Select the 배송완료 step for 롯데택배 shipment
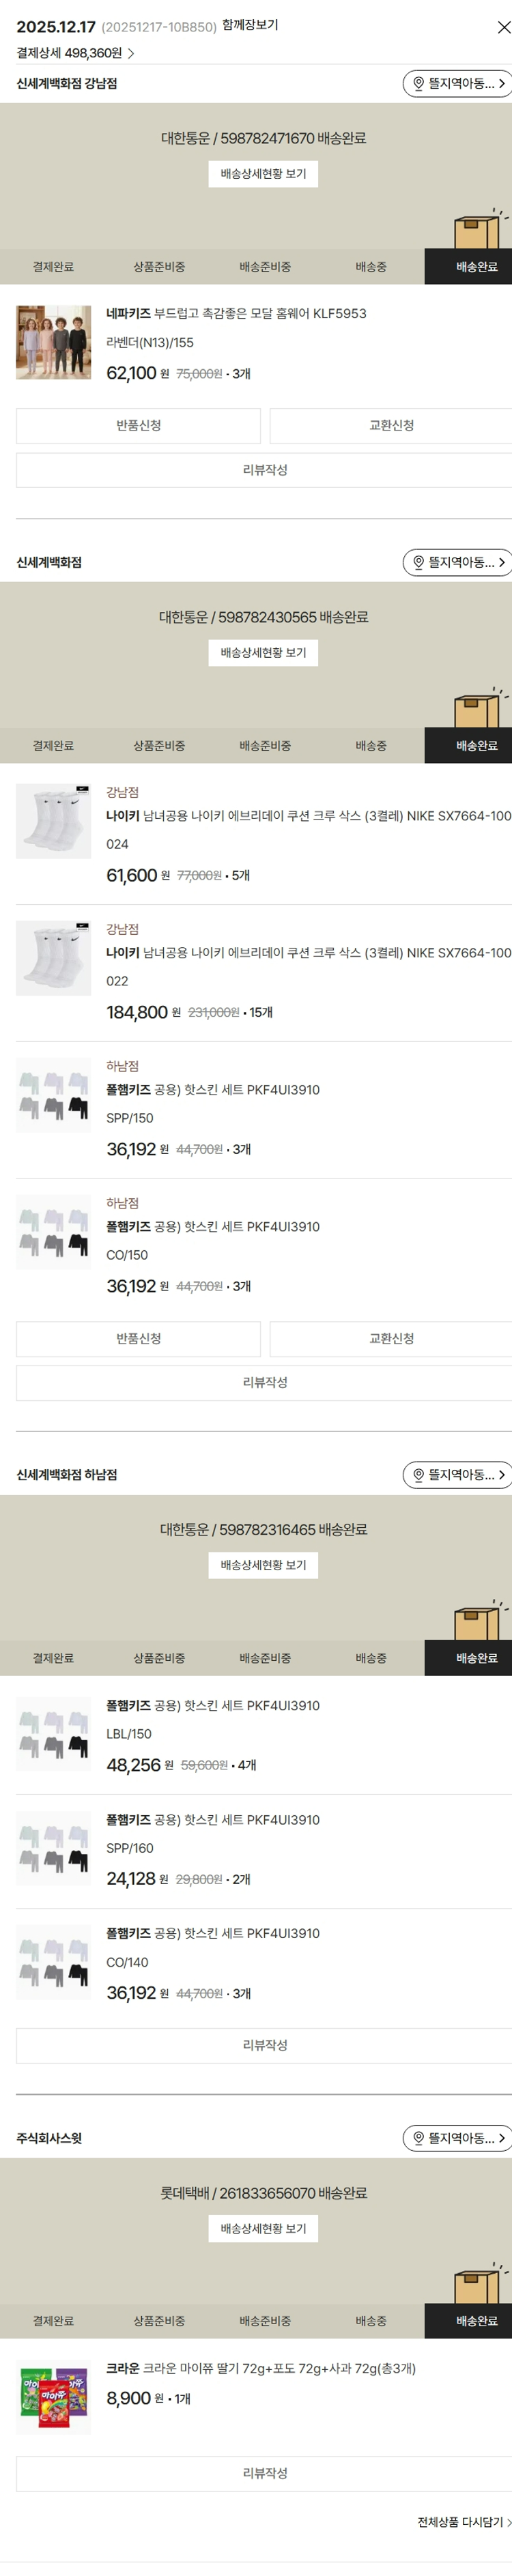This screenshot has width=512, height=2576. 476,2321
